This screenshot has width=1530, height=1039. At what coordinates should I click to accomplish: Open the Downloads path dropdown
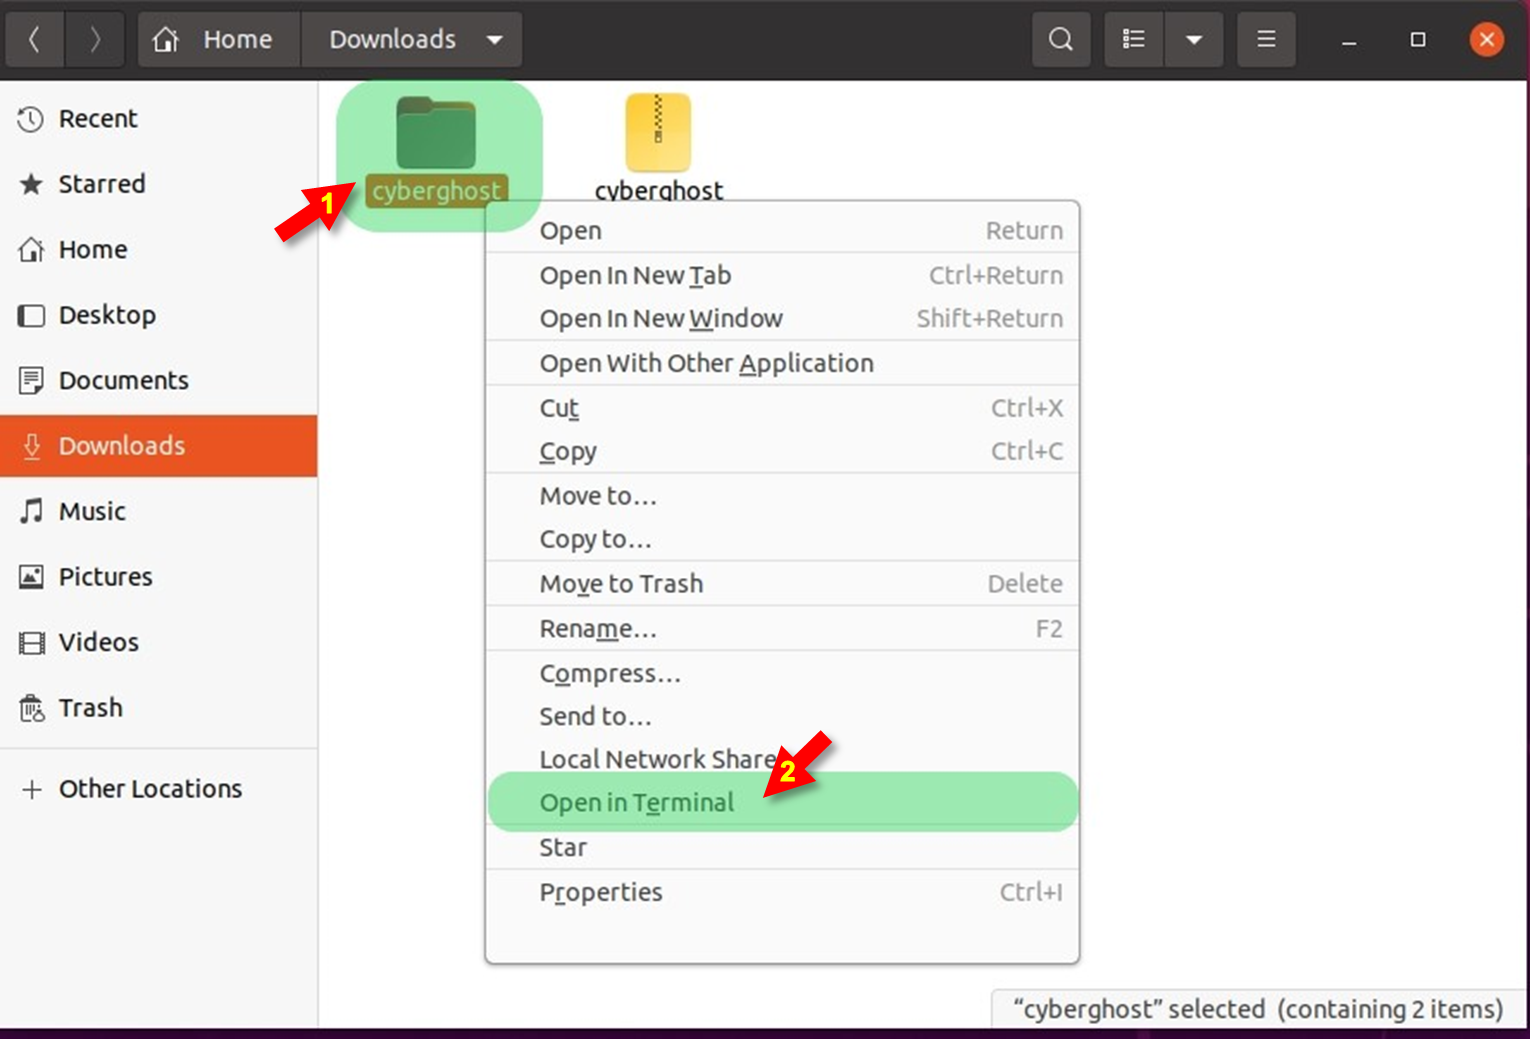(494, 40)
